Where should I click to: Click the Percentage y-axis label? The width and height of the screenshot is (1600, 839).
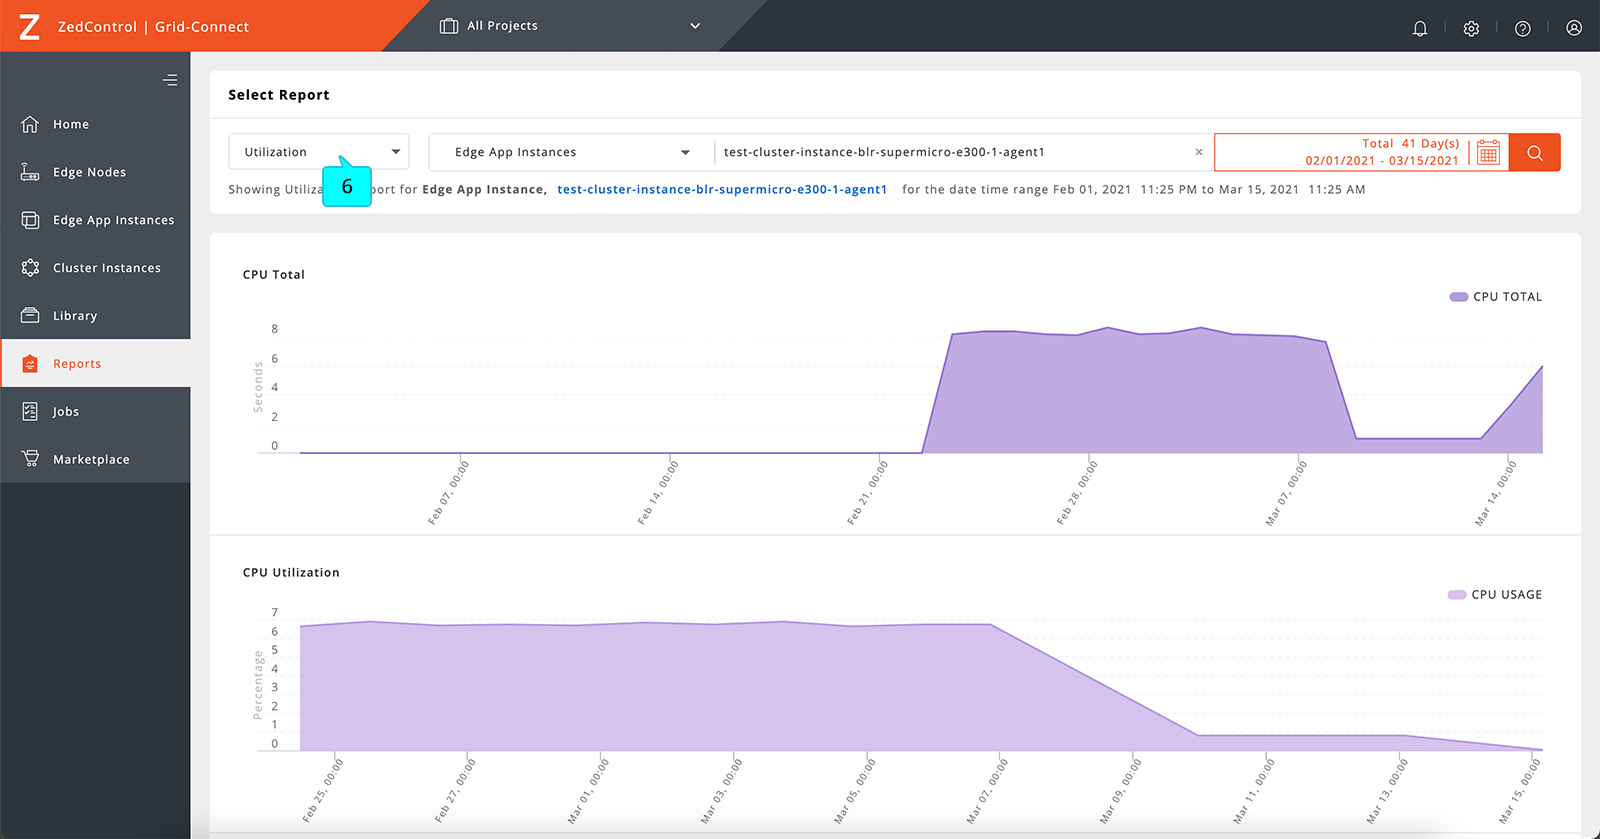258,685
